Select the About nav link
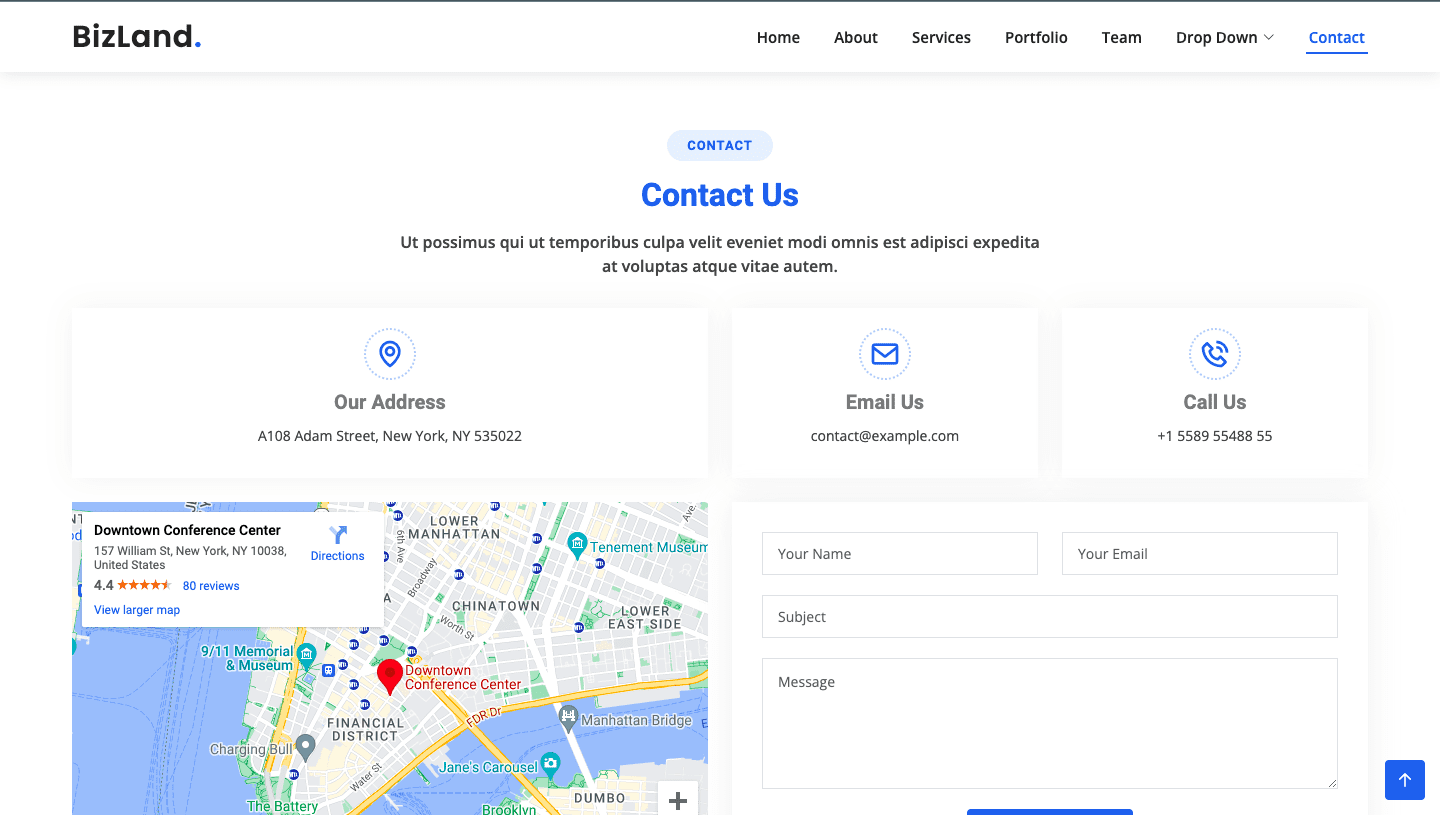The height and width of the screenshot is (815, 1440). coord(856,38)
